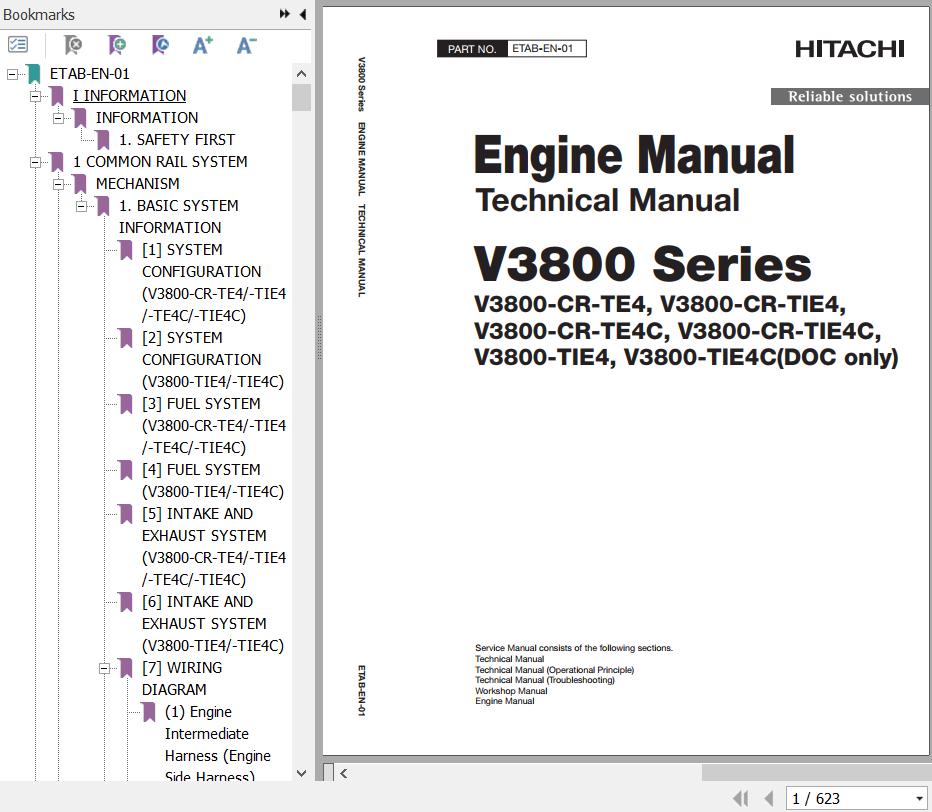
Task: Click bookmarks panel scroll up arrow
Action: tap(301, 74)
